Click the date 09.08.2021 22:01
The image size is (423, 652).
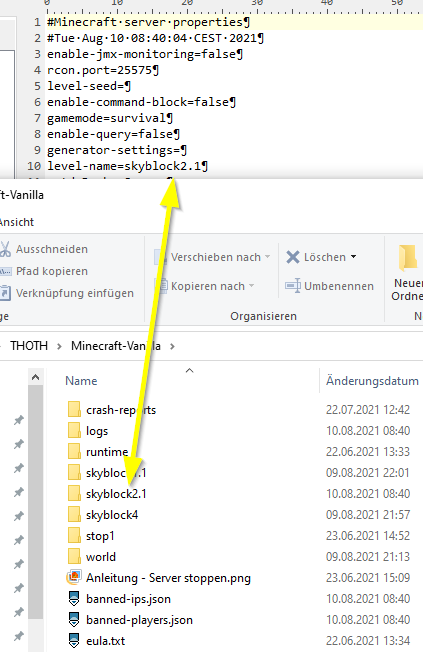point(368,473)
